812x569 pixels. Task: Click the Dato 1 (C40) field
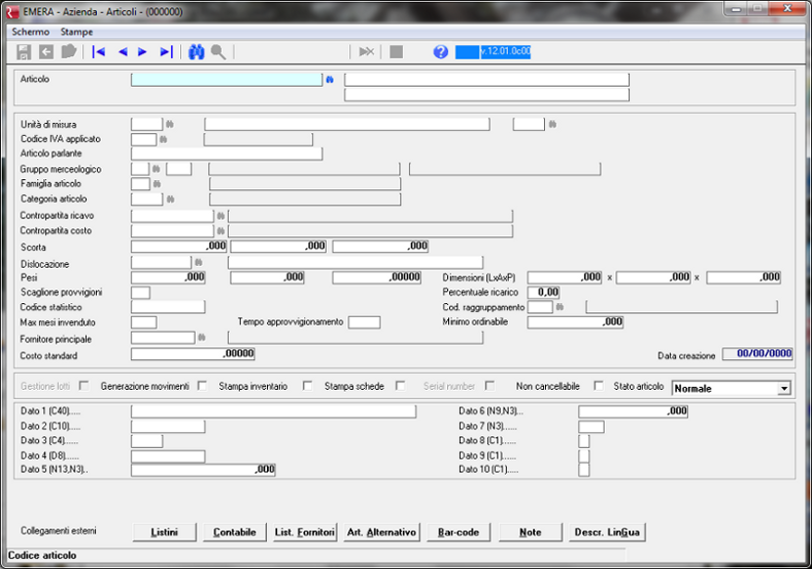(273, 412)
